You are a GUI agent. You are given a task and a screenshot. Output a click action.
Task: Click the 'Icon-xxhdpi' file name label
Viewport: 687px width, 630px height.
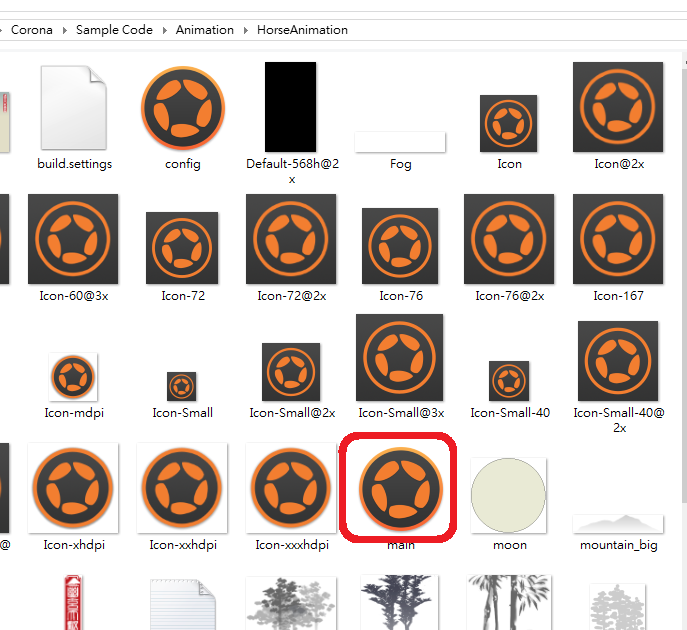pos(183,545)
